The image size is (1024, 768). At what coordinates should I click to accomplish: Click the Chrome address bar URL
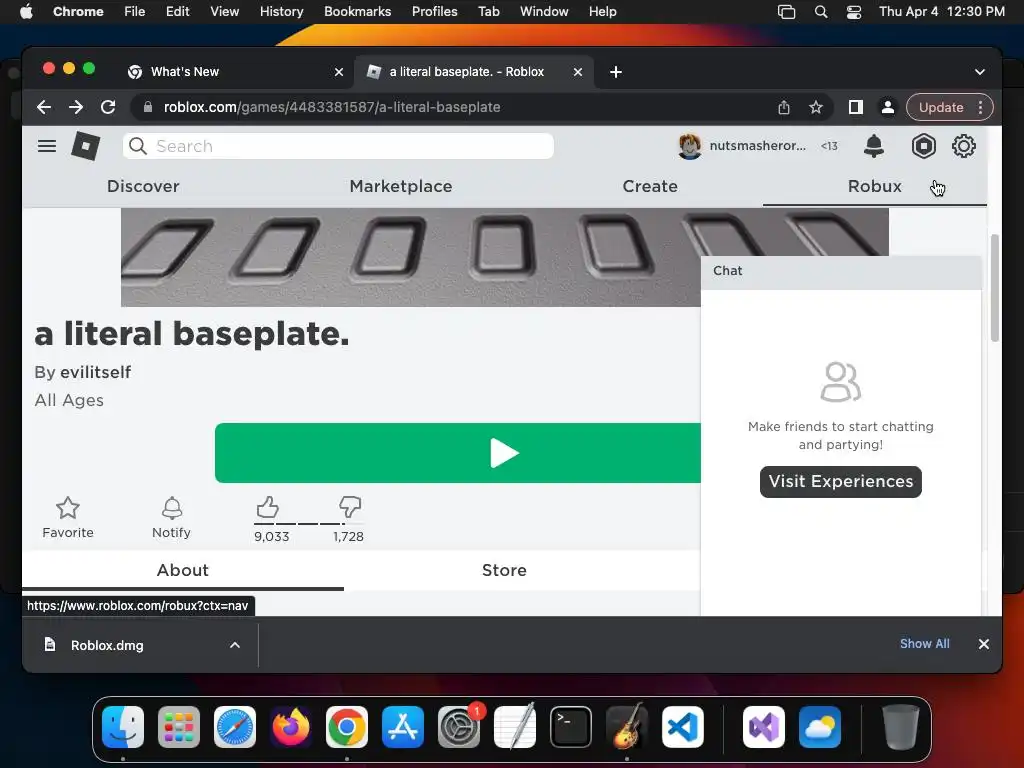[332, 107]
